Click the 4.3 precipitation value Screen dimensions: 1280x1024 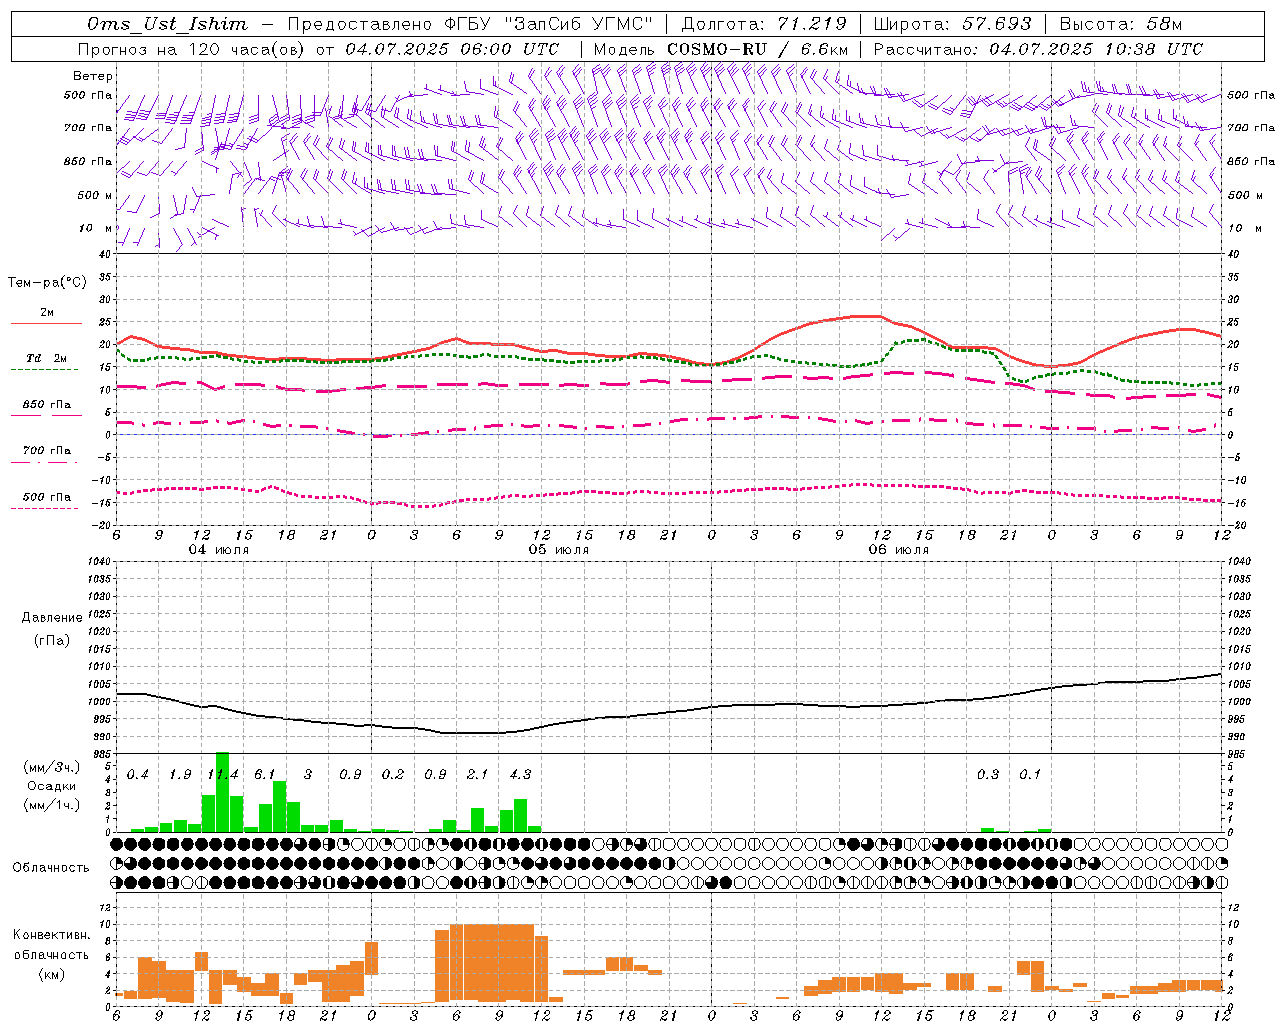point(520,775)
